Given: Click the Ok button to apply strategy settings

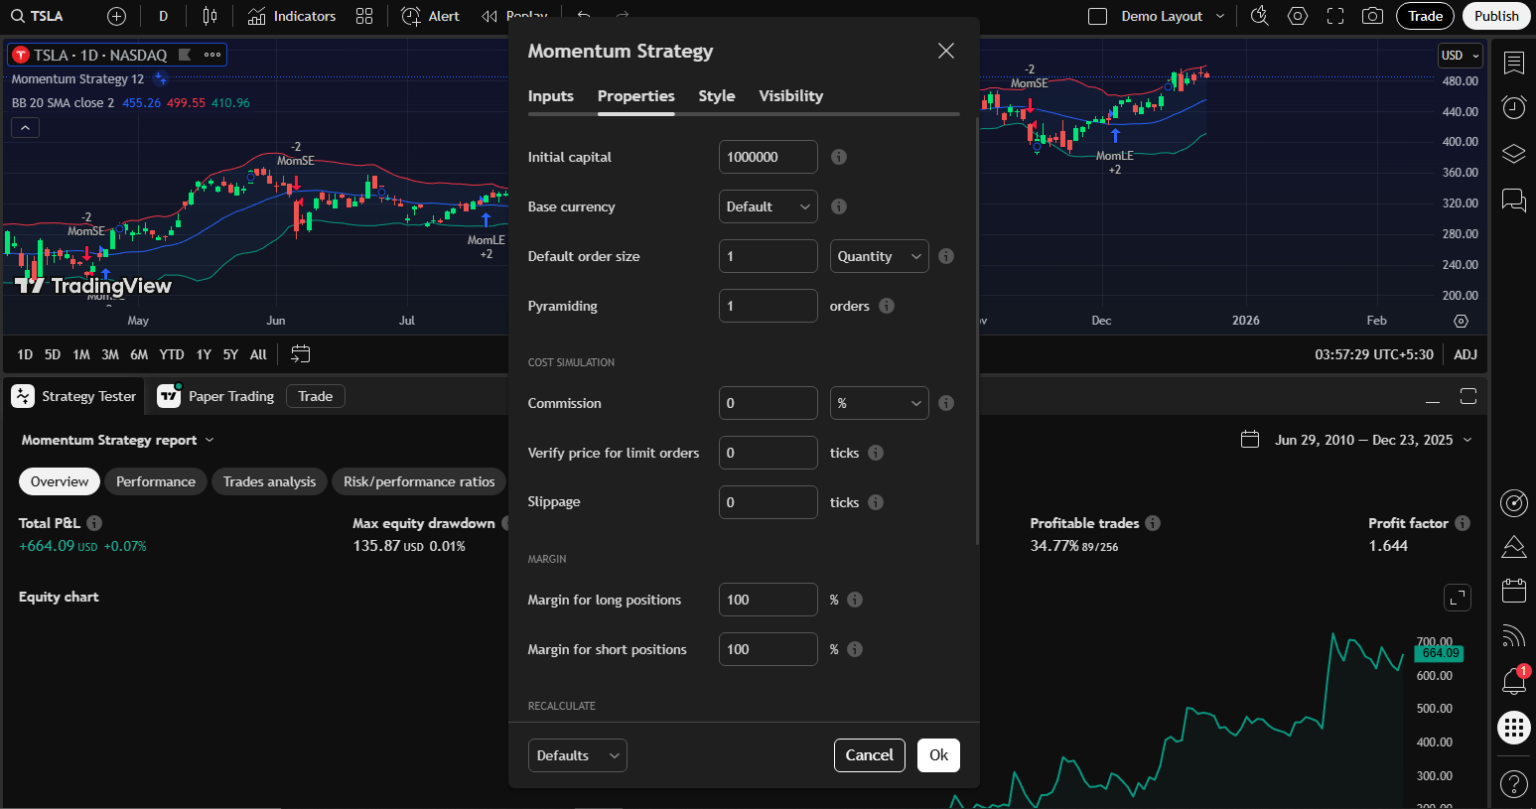Looking at the screenshot, I should 938,755.
